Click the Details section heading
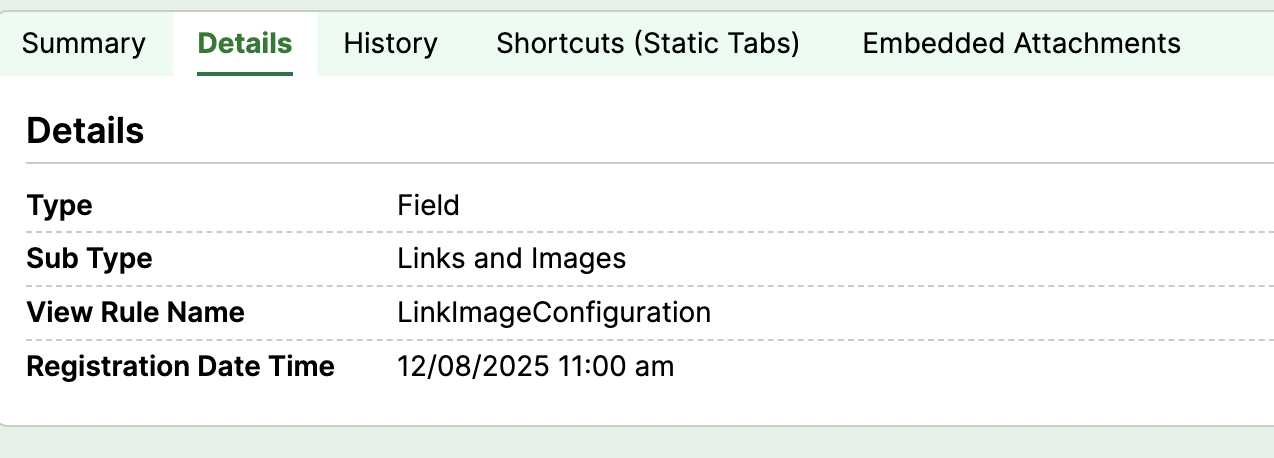Viewport: 1274px width, 458px height. 85,132
